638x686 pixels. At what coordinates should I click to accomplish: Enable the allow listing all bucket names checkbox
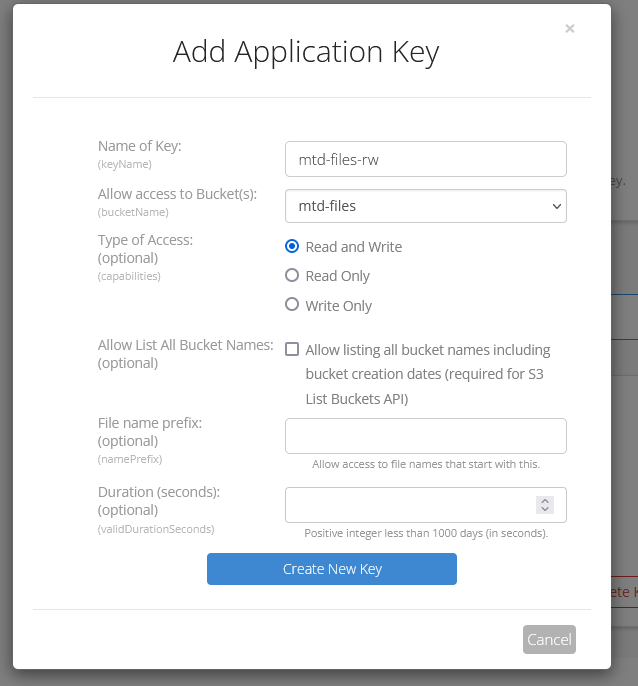click(292, 350)
